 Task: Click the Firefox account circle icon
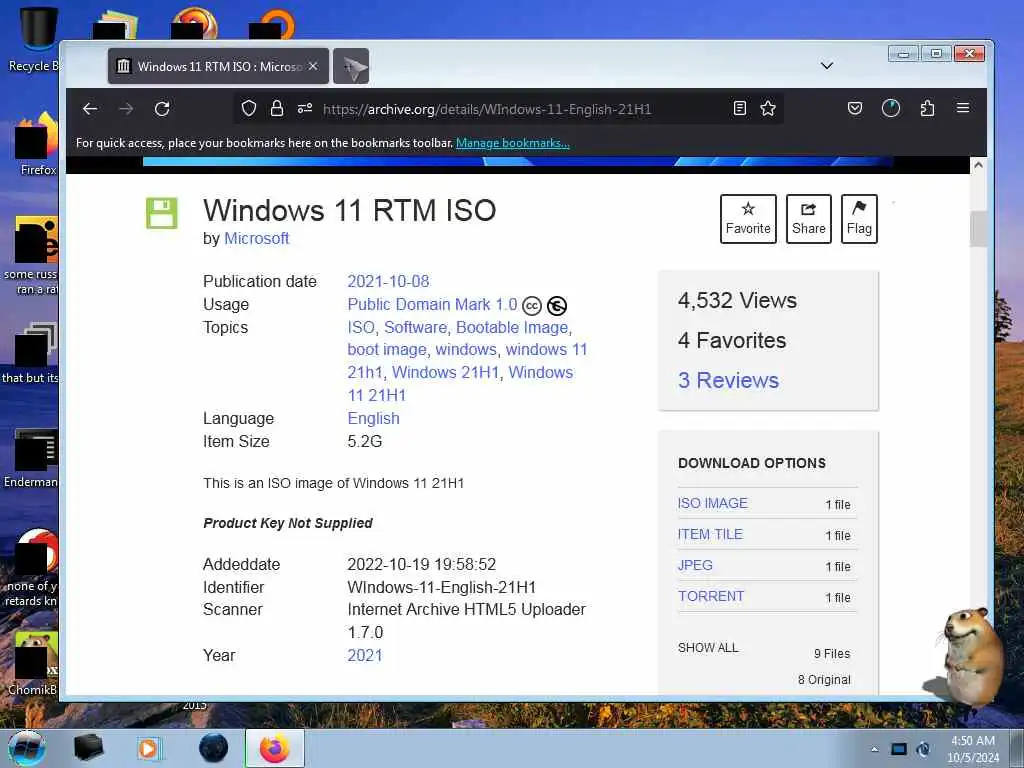pos(891,108)
